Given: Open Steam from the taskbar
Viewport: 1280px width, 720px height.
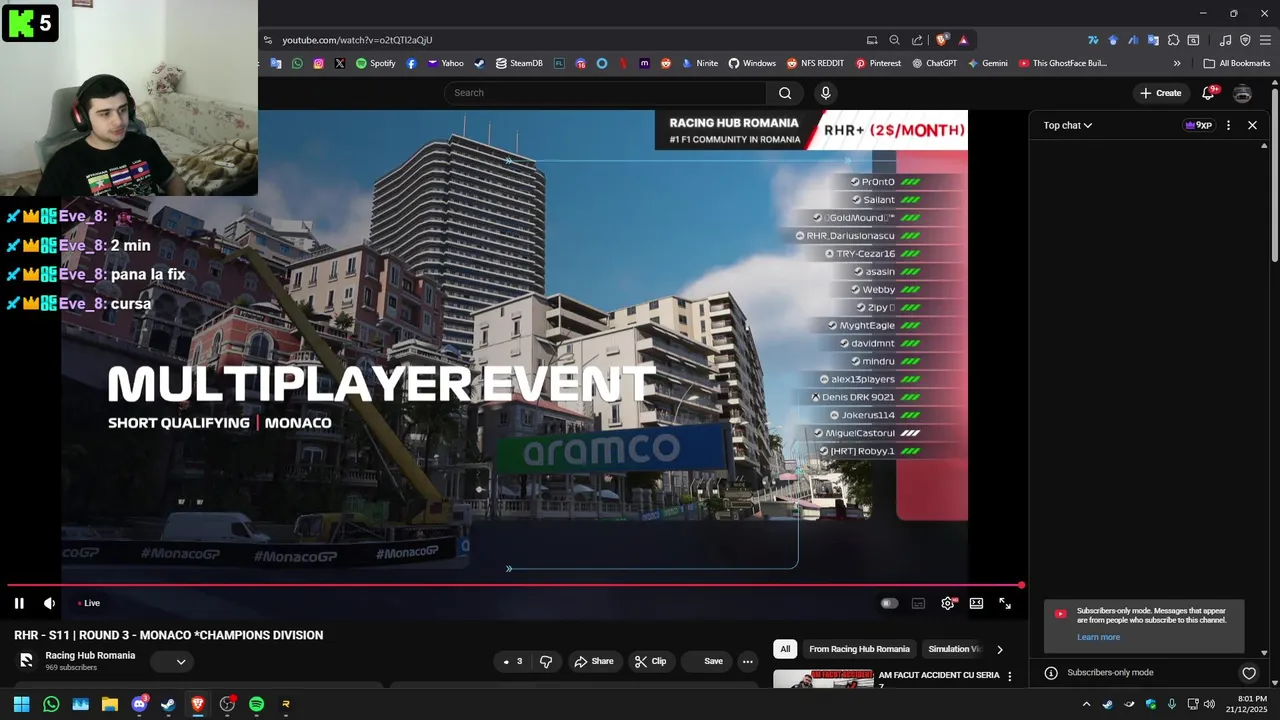Looking at the screenshot, I should [168, 704].
